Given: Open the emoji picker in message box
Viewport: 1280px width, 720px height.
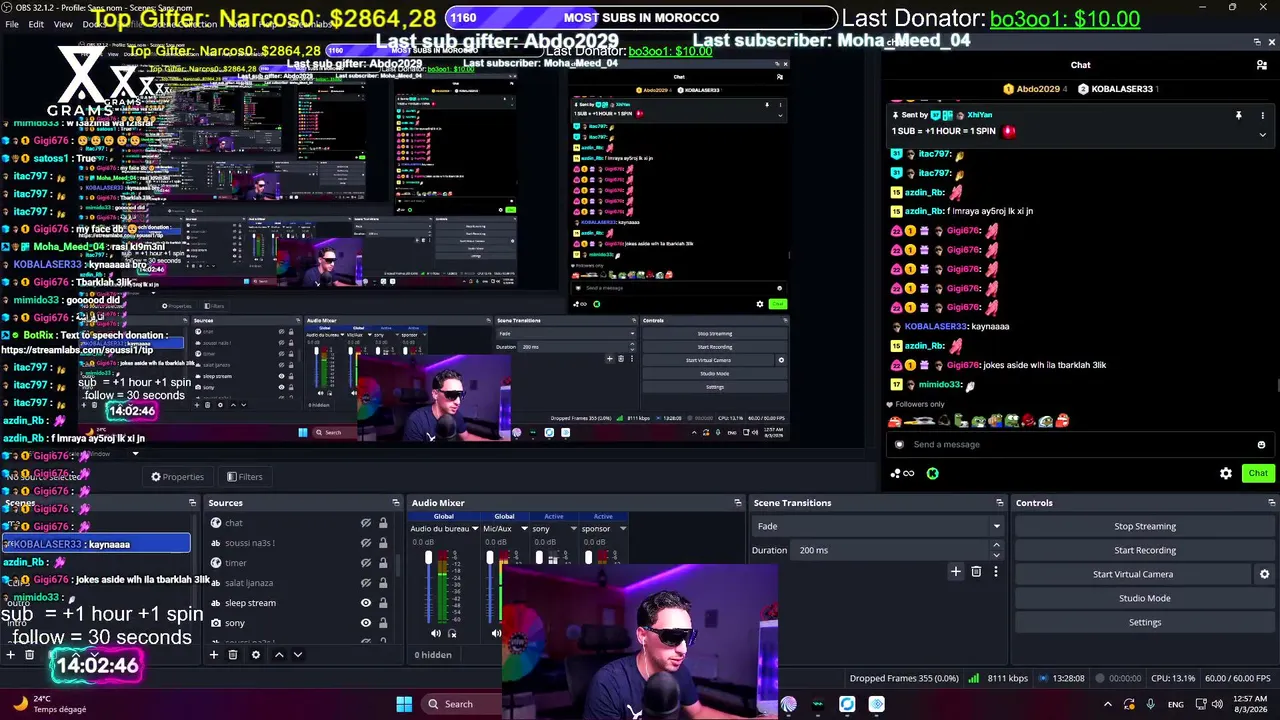Looking at the screenshot, I should (x=1261, y=445).
